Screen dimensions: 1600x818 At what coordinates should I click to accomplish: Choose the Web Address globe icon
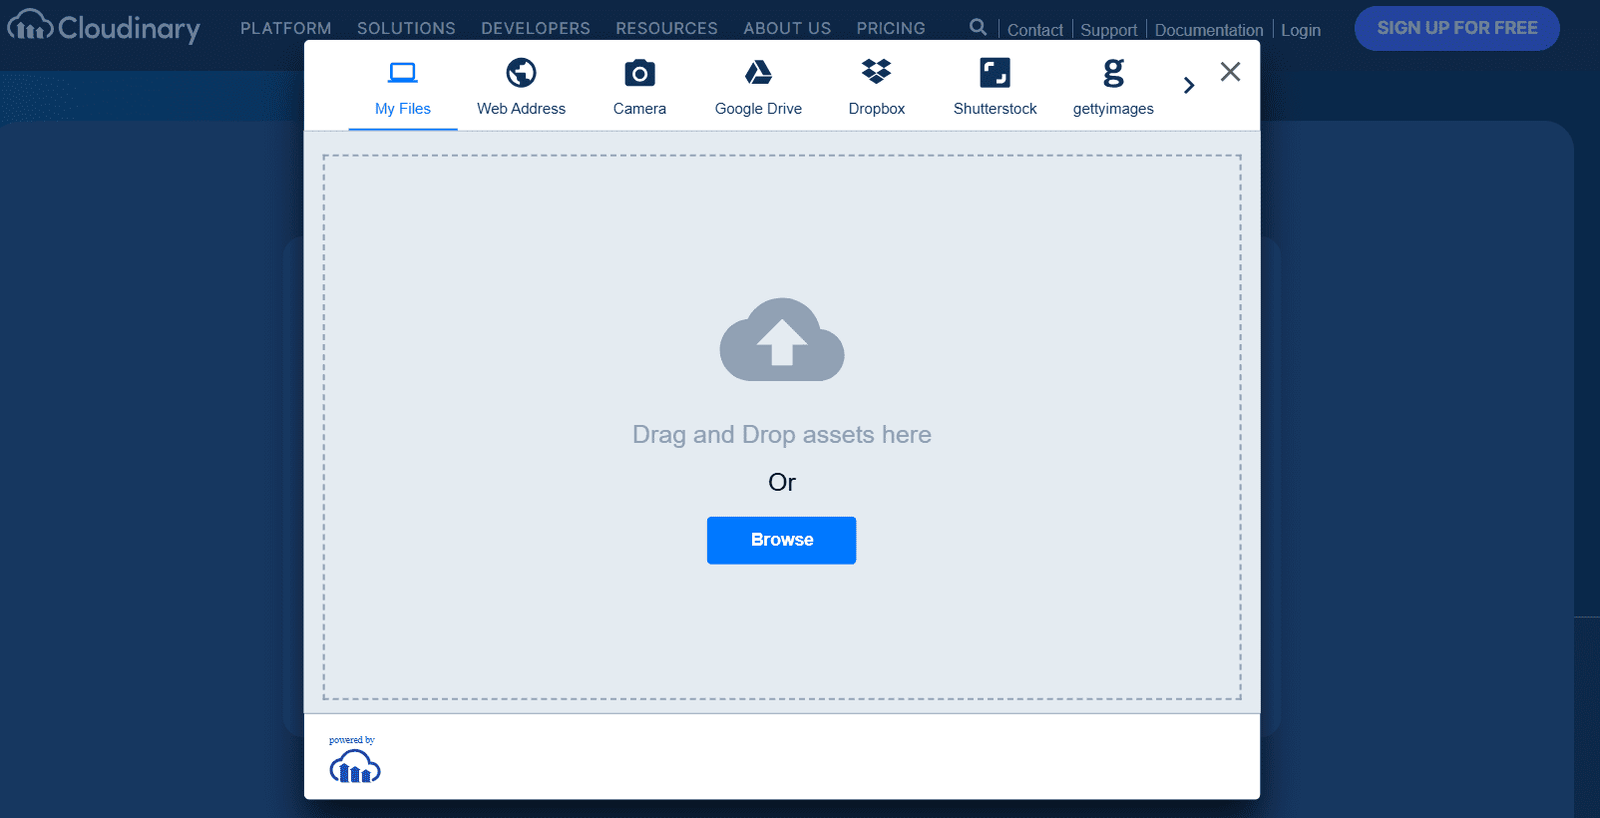pyautogui.click(x=521, y=73)
